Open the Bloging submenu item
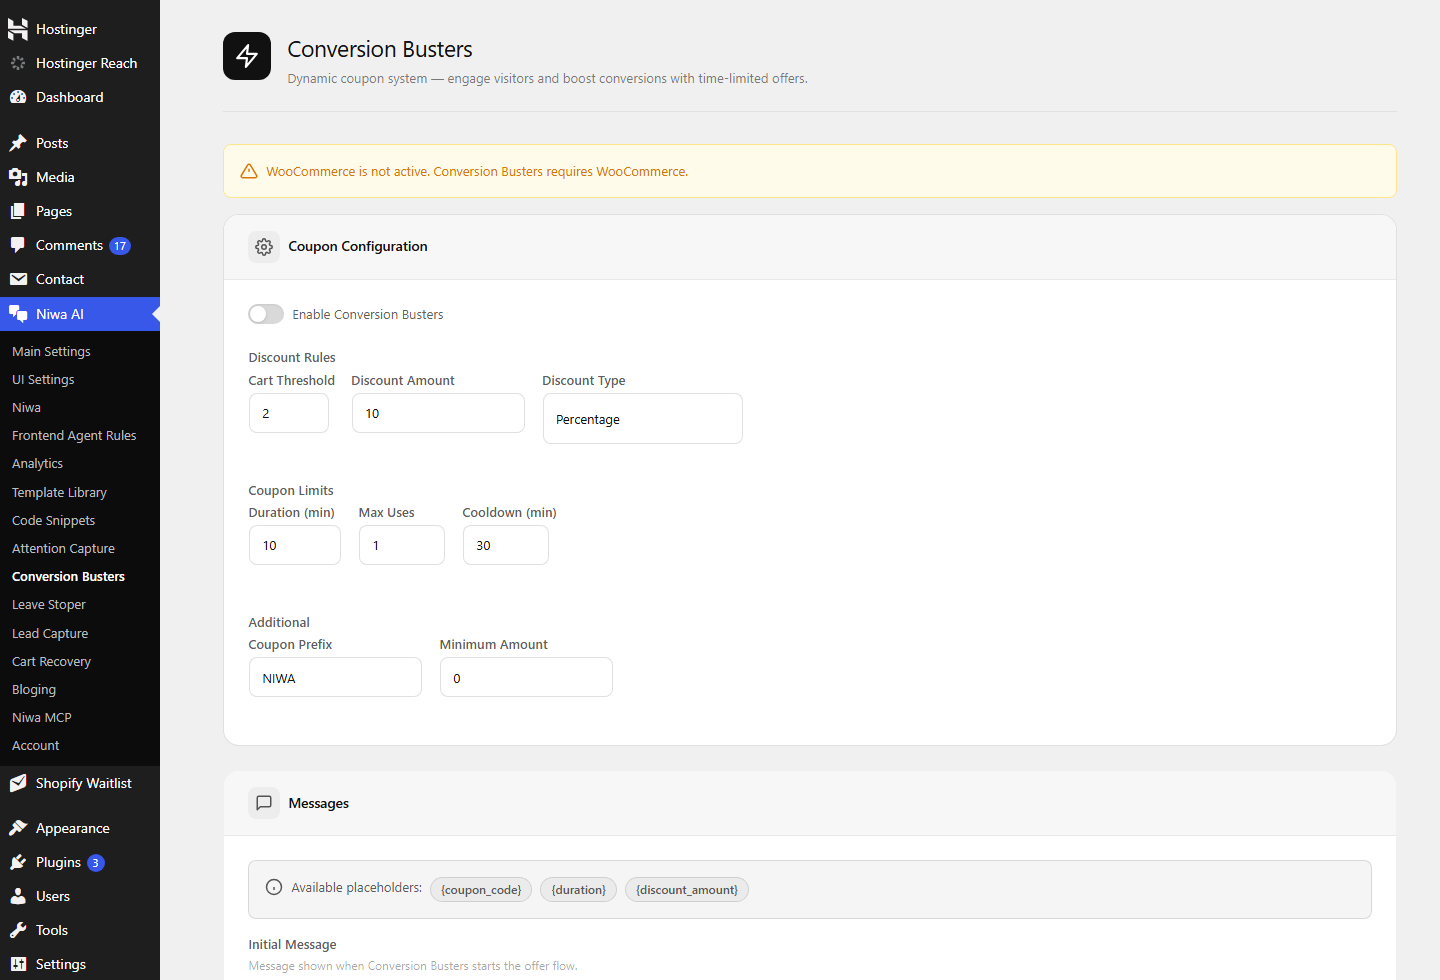The width and height of the screenshot is (1440, 980). click(x=34, y=689)
